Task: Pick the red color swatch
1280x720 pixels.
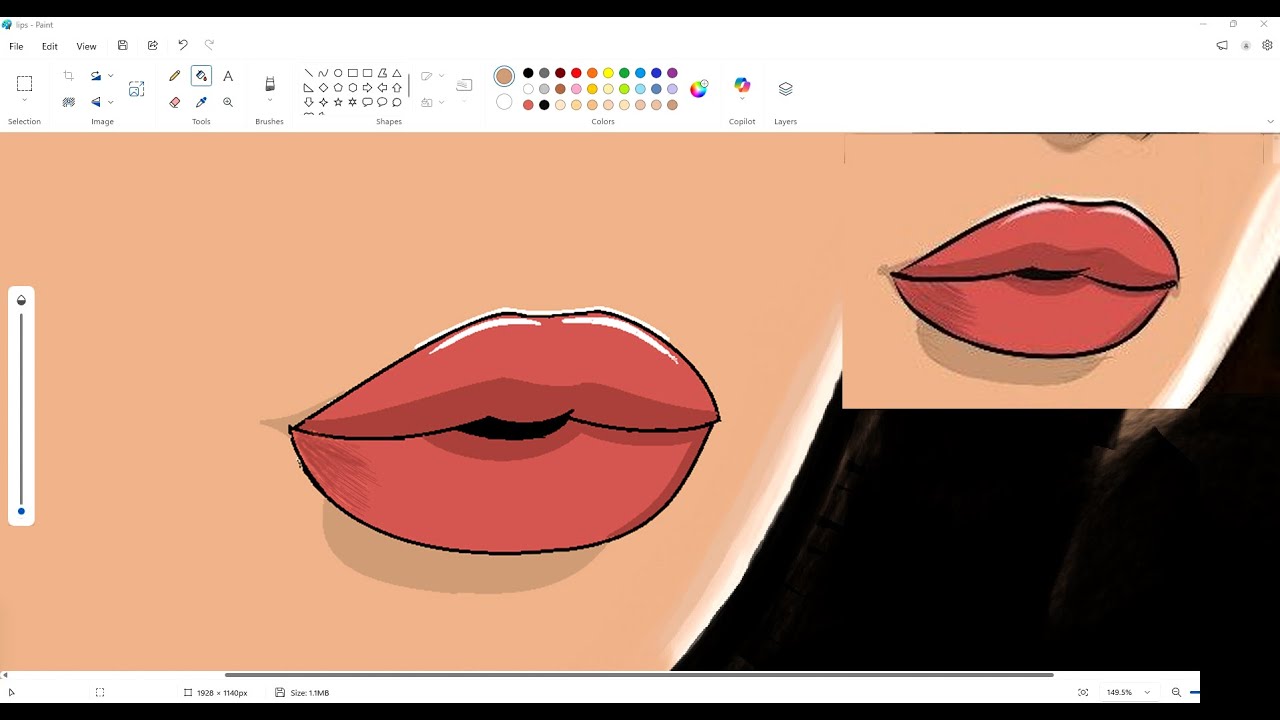Action: pyautogui.click(x=576, y=73)
